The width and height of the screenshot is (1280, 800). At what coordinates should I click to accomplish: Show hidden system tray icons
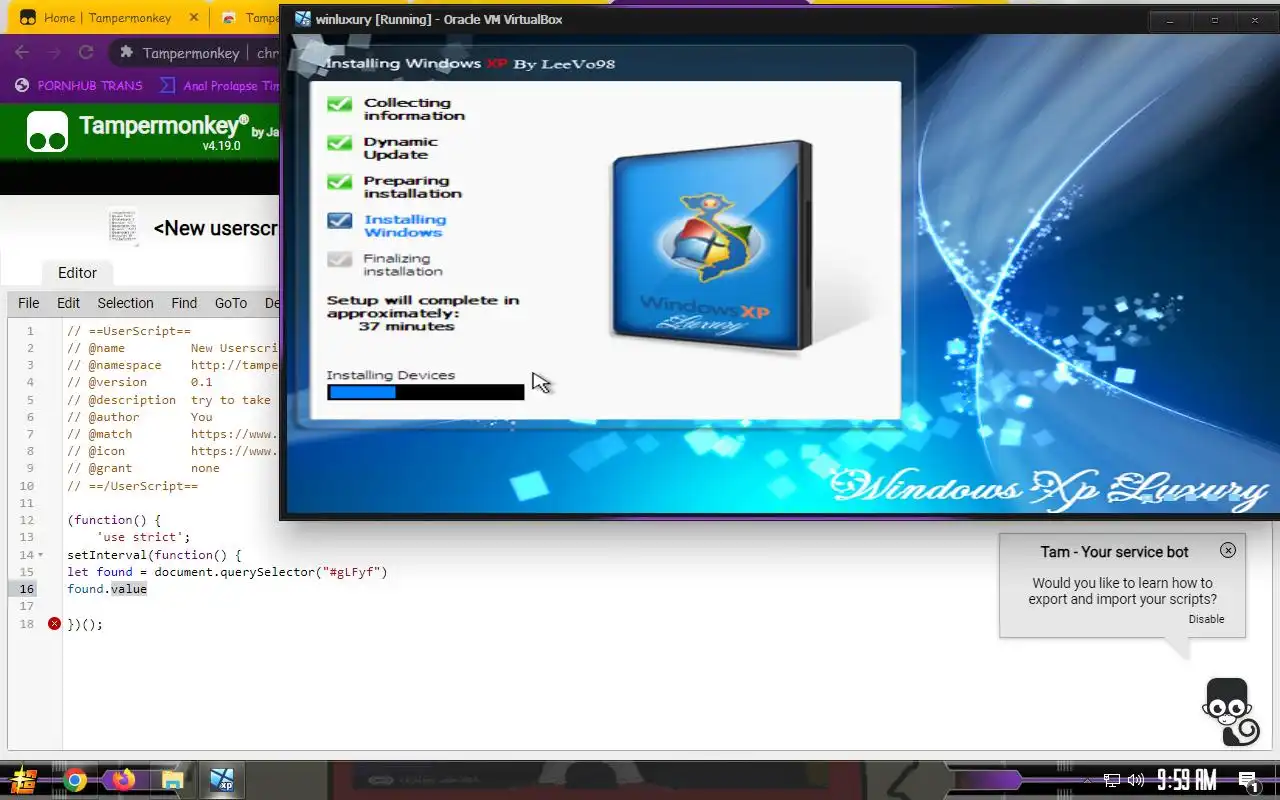coord(1088,780)
